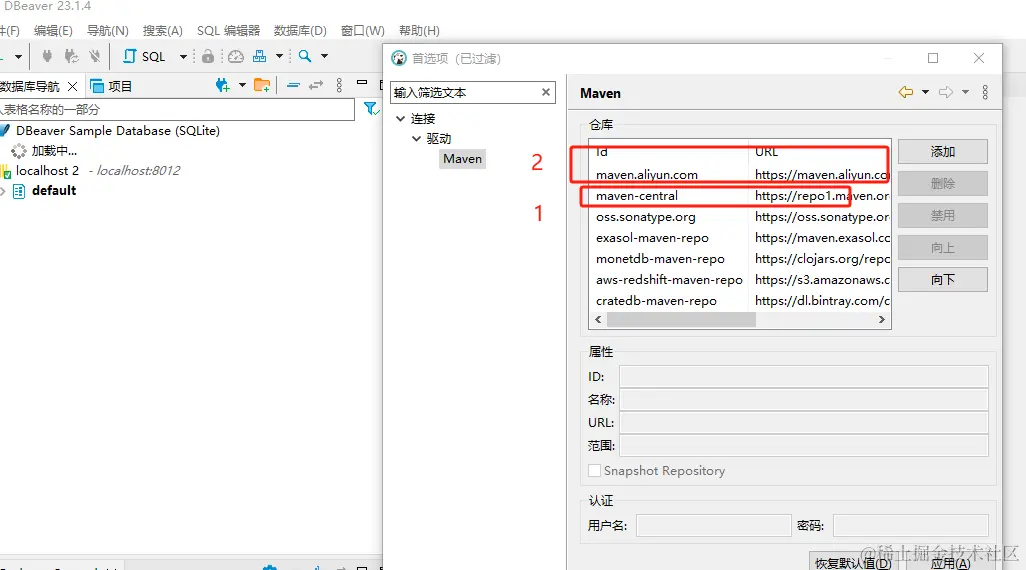Select the default database item
The image size is (1026, 570).
click(x=54, y=190)
